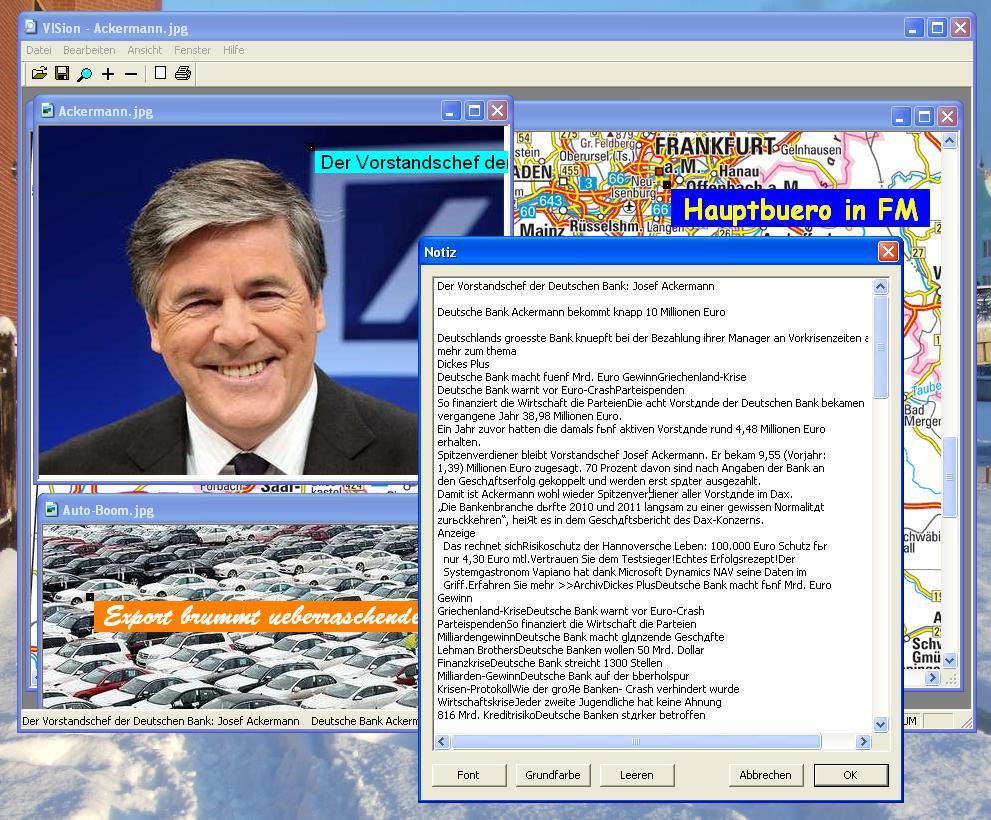The width and height of the screenshot is (991, 820).
Task: Click the Notiz text scroll-left arrow
Action: (442, 742)
